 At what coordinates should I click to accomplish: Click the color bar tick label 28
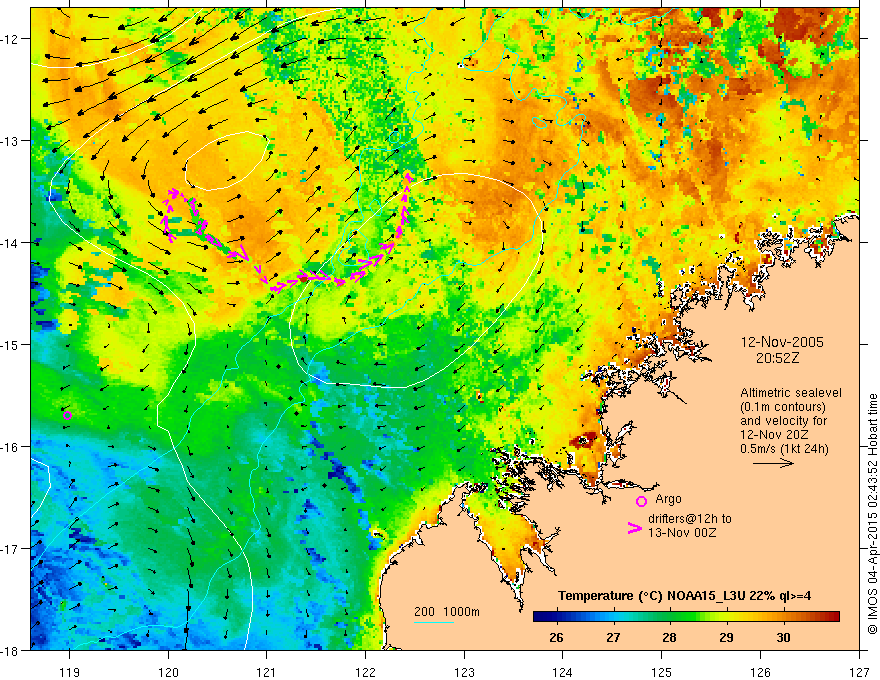(669, 638)
